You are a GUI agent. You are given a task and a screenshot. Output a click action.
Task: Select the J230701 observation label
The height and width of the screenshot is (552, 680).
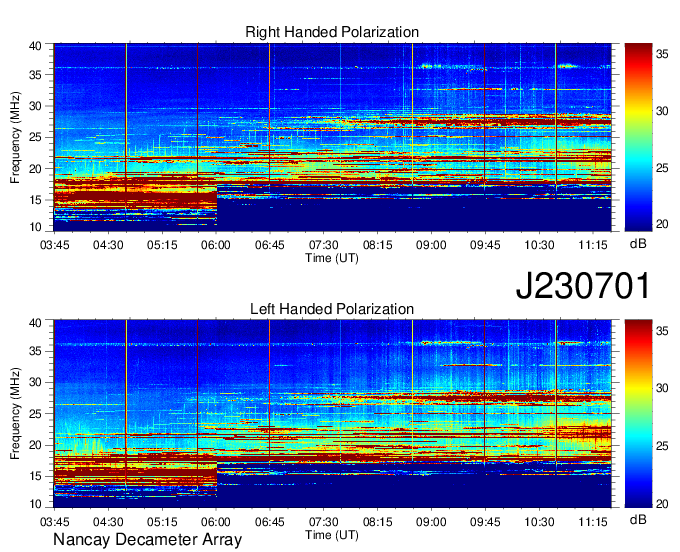tap(583, 286)
